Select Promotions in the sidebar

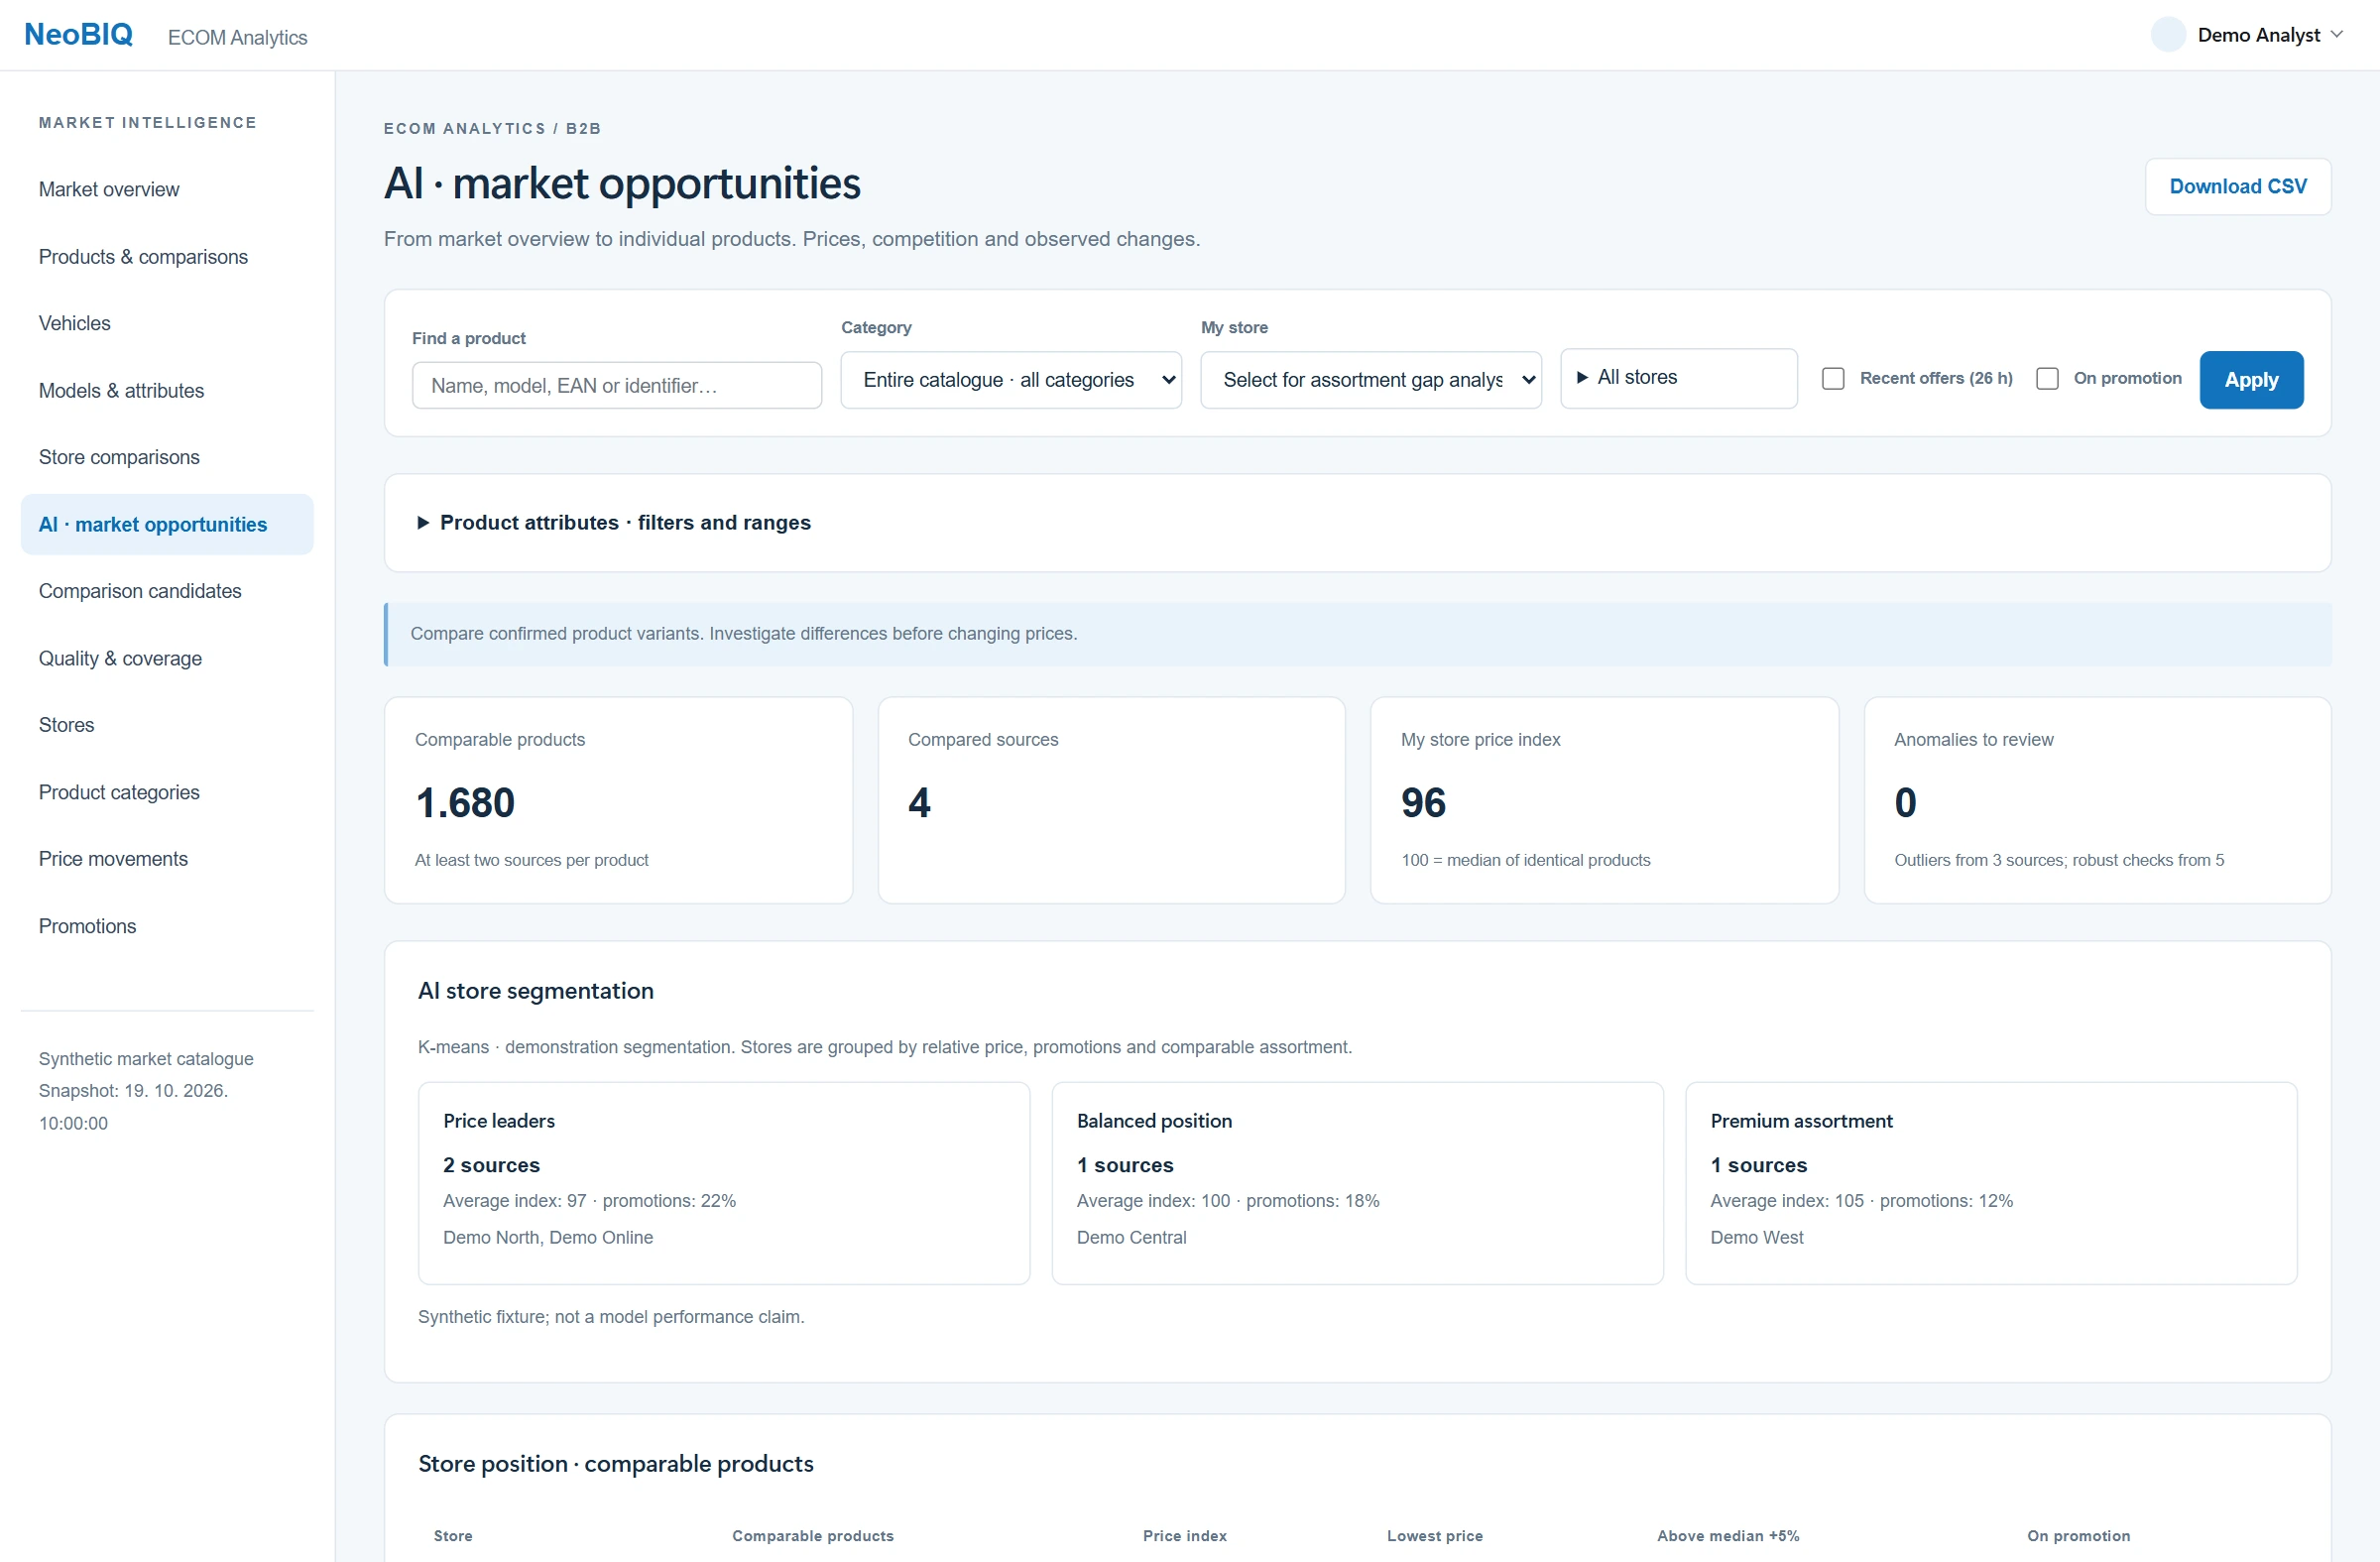(87, 926)
